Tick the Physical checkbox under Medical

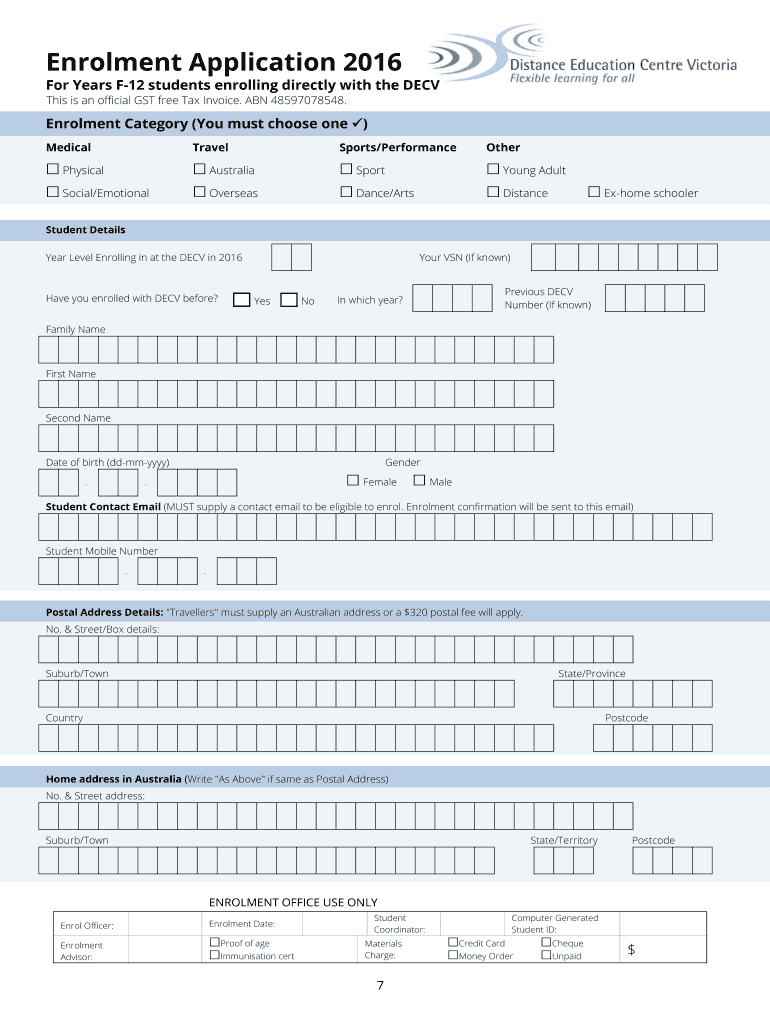(53, 170)
